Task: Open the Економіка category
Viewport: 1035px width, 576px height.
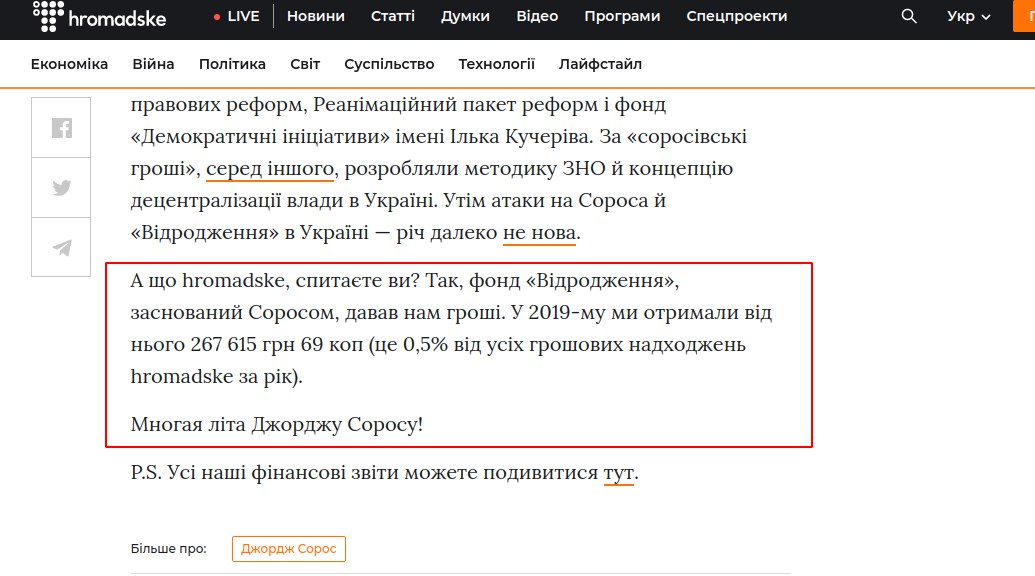Action: pos(69,64)
